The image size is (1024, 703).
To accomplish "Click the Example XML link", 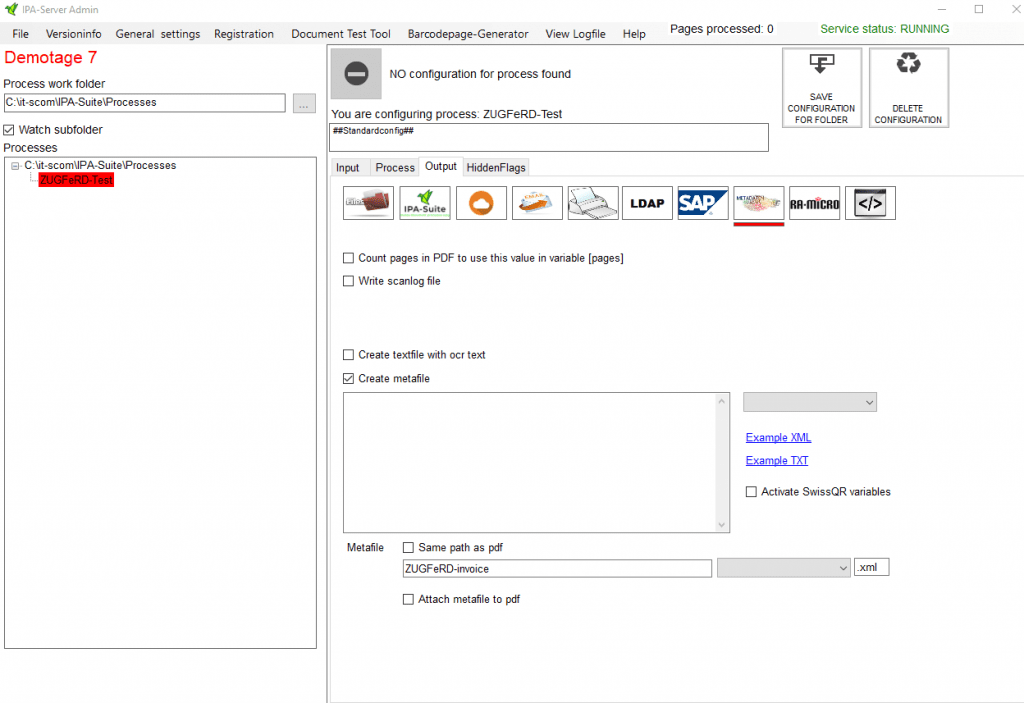I will tap(778, 438).
